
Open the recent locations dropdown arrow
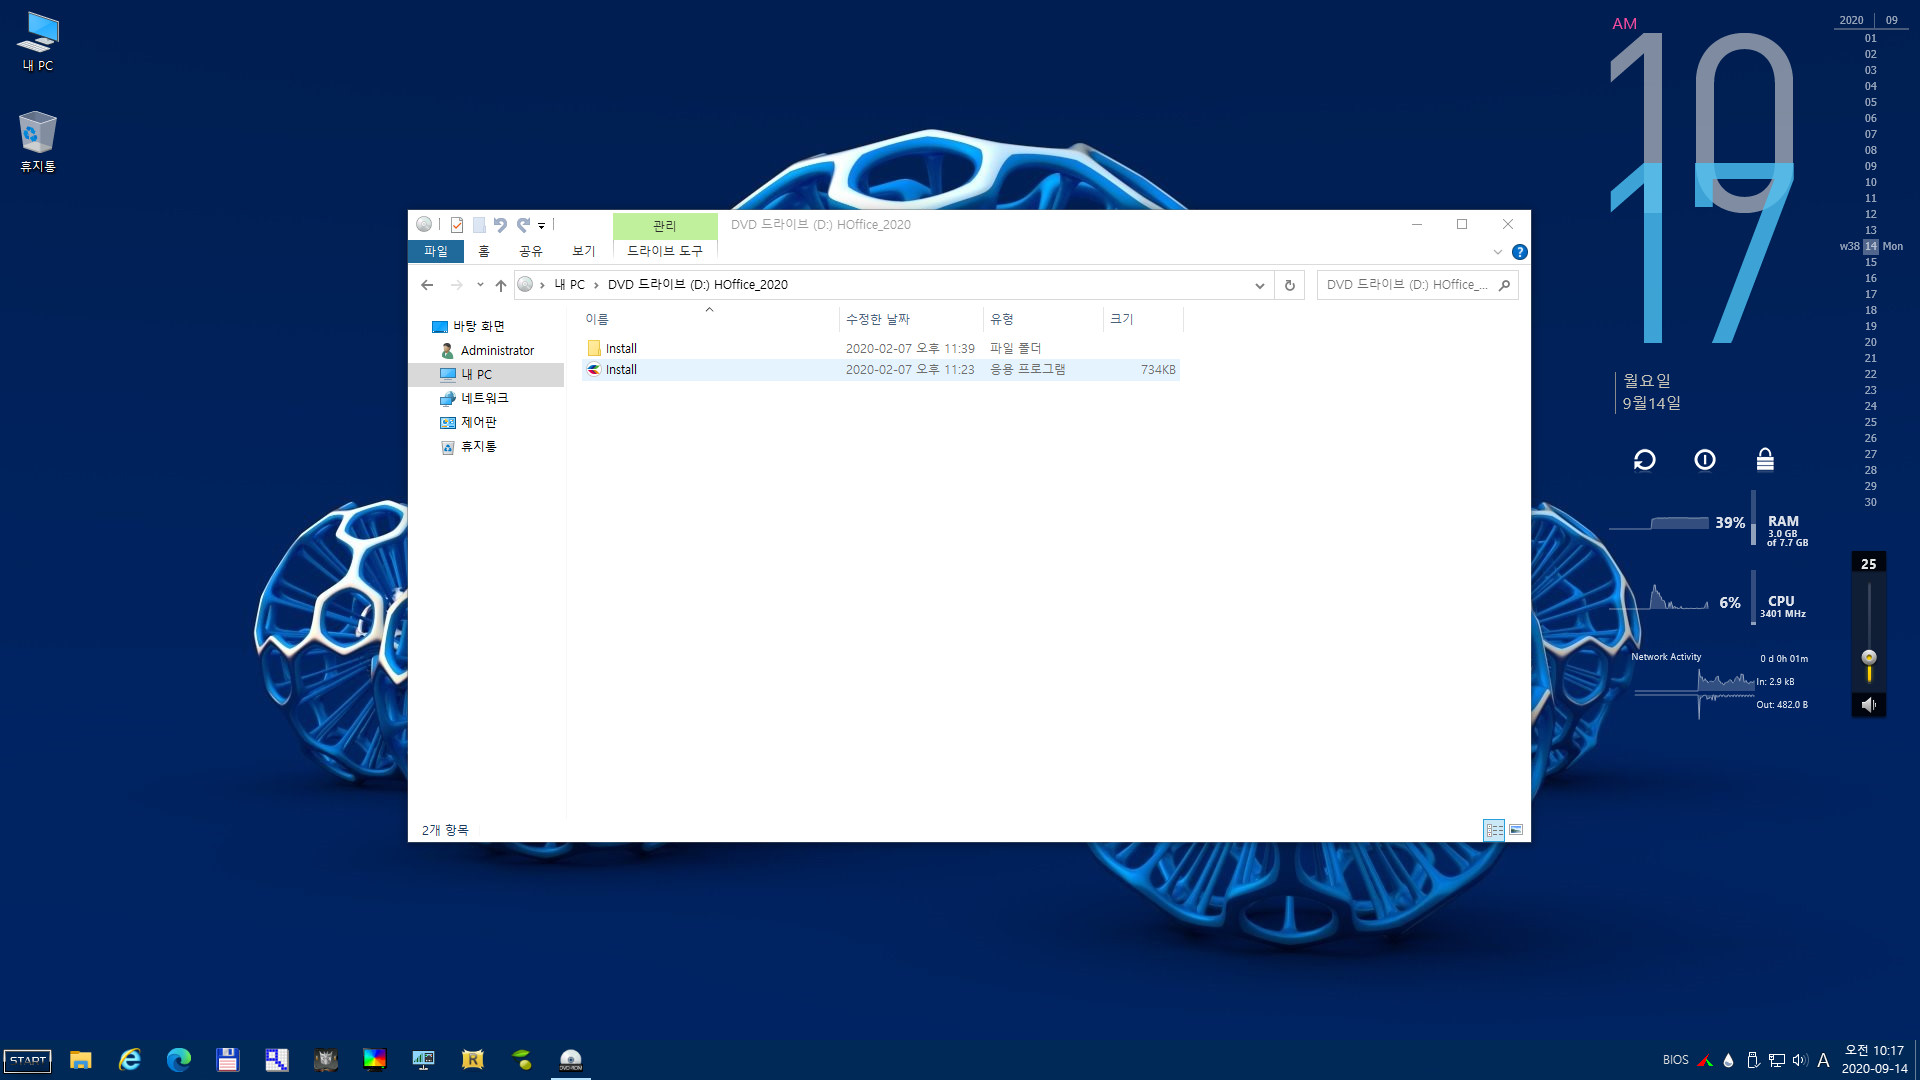480,285
